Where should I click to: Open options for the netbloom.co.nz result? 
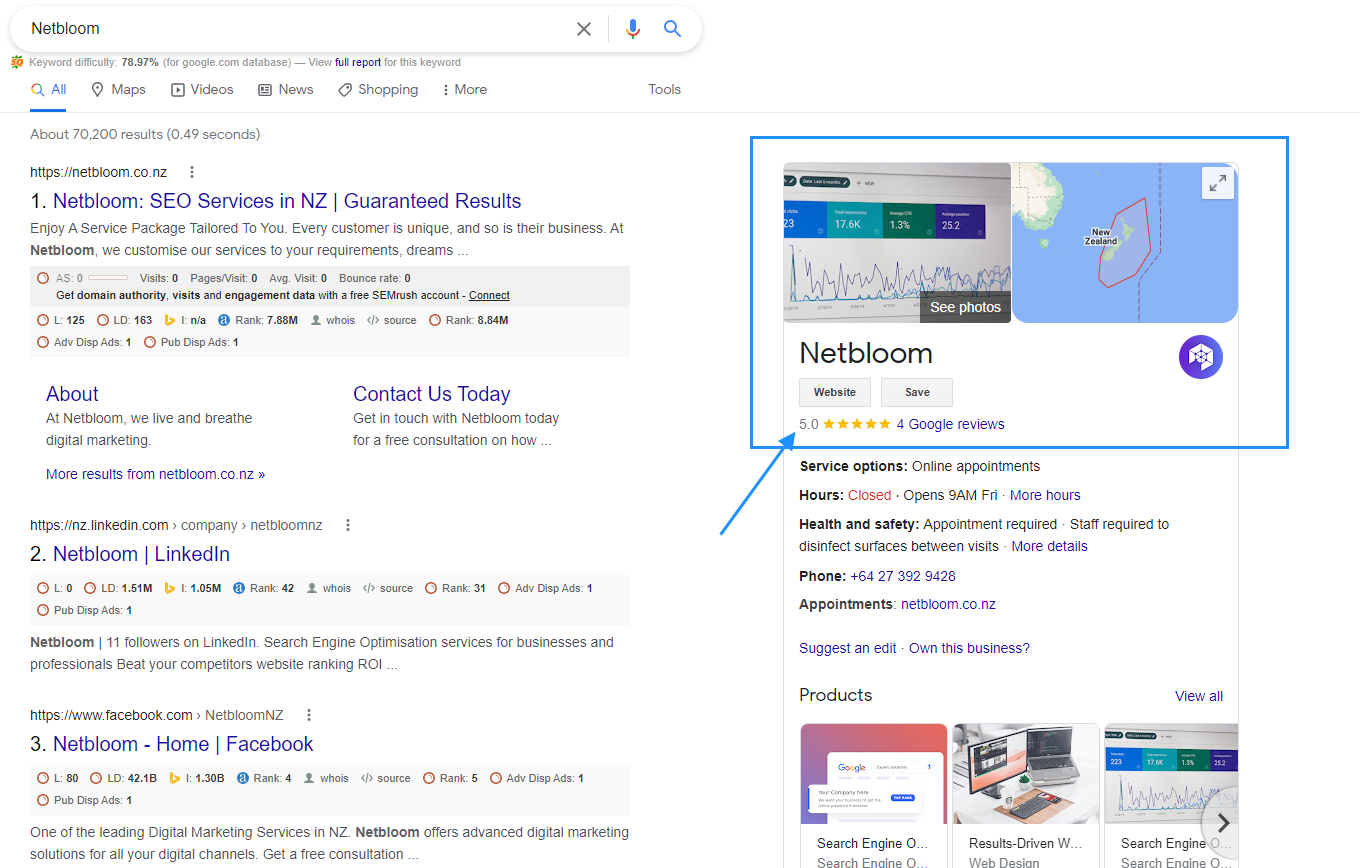(x=192, y=172)
